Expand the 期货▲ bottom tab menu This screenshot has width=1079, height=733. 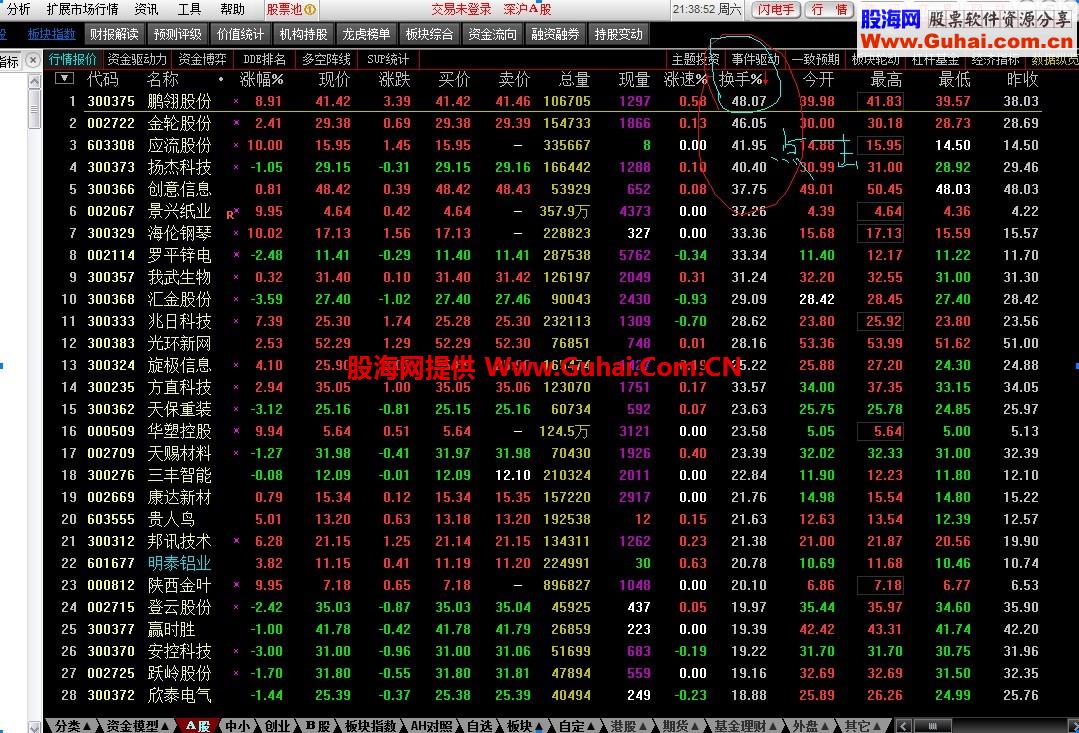point(681,726)
